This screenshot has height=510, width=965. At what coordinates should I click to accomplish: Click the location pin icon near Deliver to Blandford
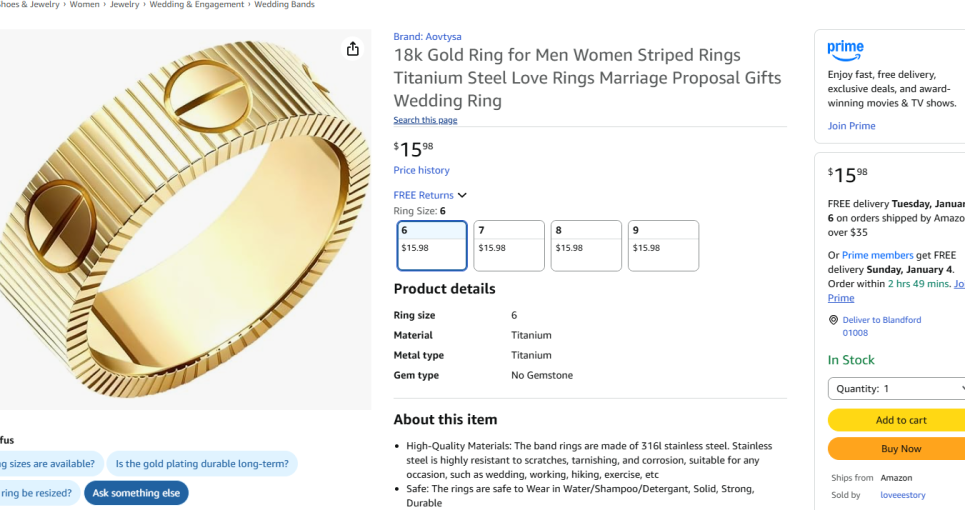coord(833,320)
